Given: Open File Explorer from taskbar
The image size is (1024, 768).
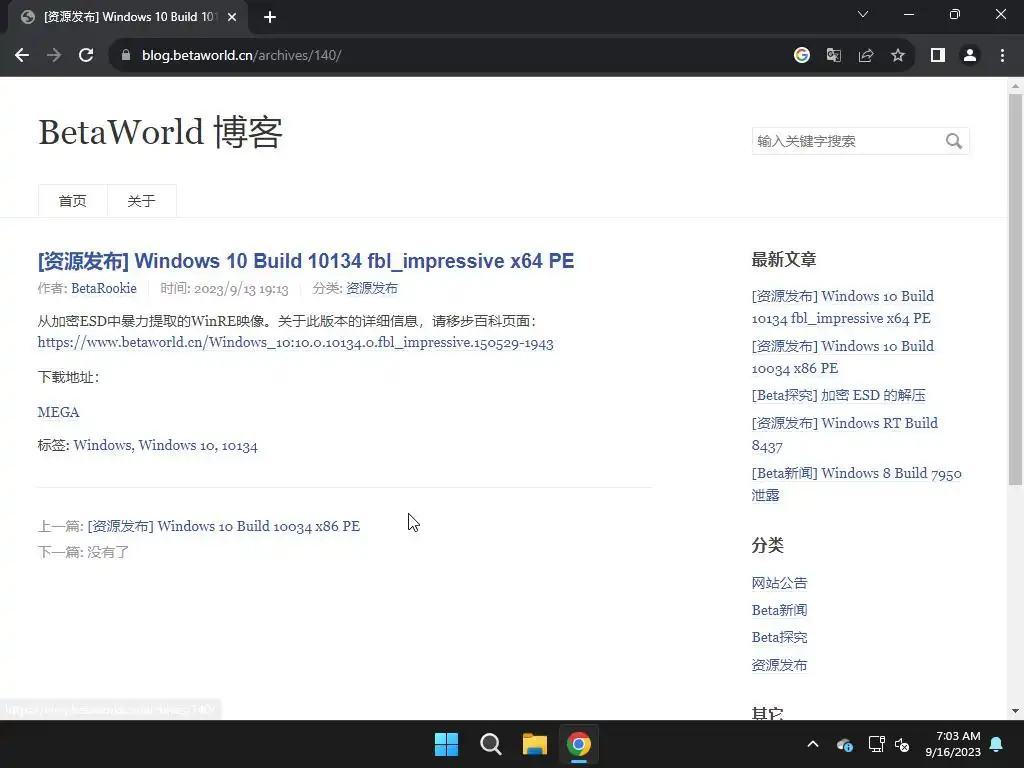Looking at the screenshot, I should (534, 744).
